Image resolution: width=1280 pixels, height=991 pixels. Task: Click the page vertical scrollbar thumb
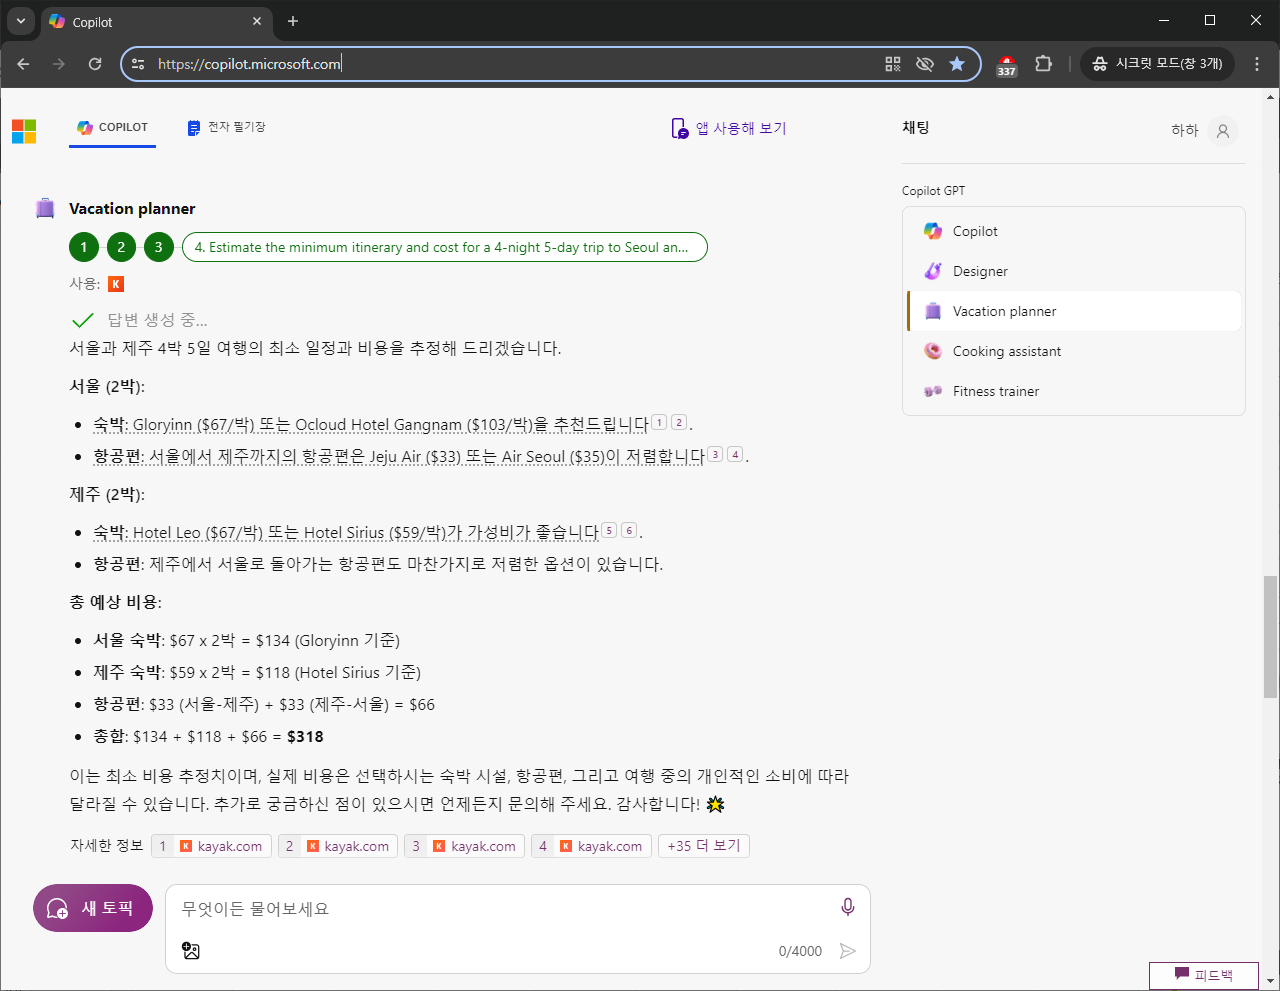pyautogui.click(x=1271, y=636)
